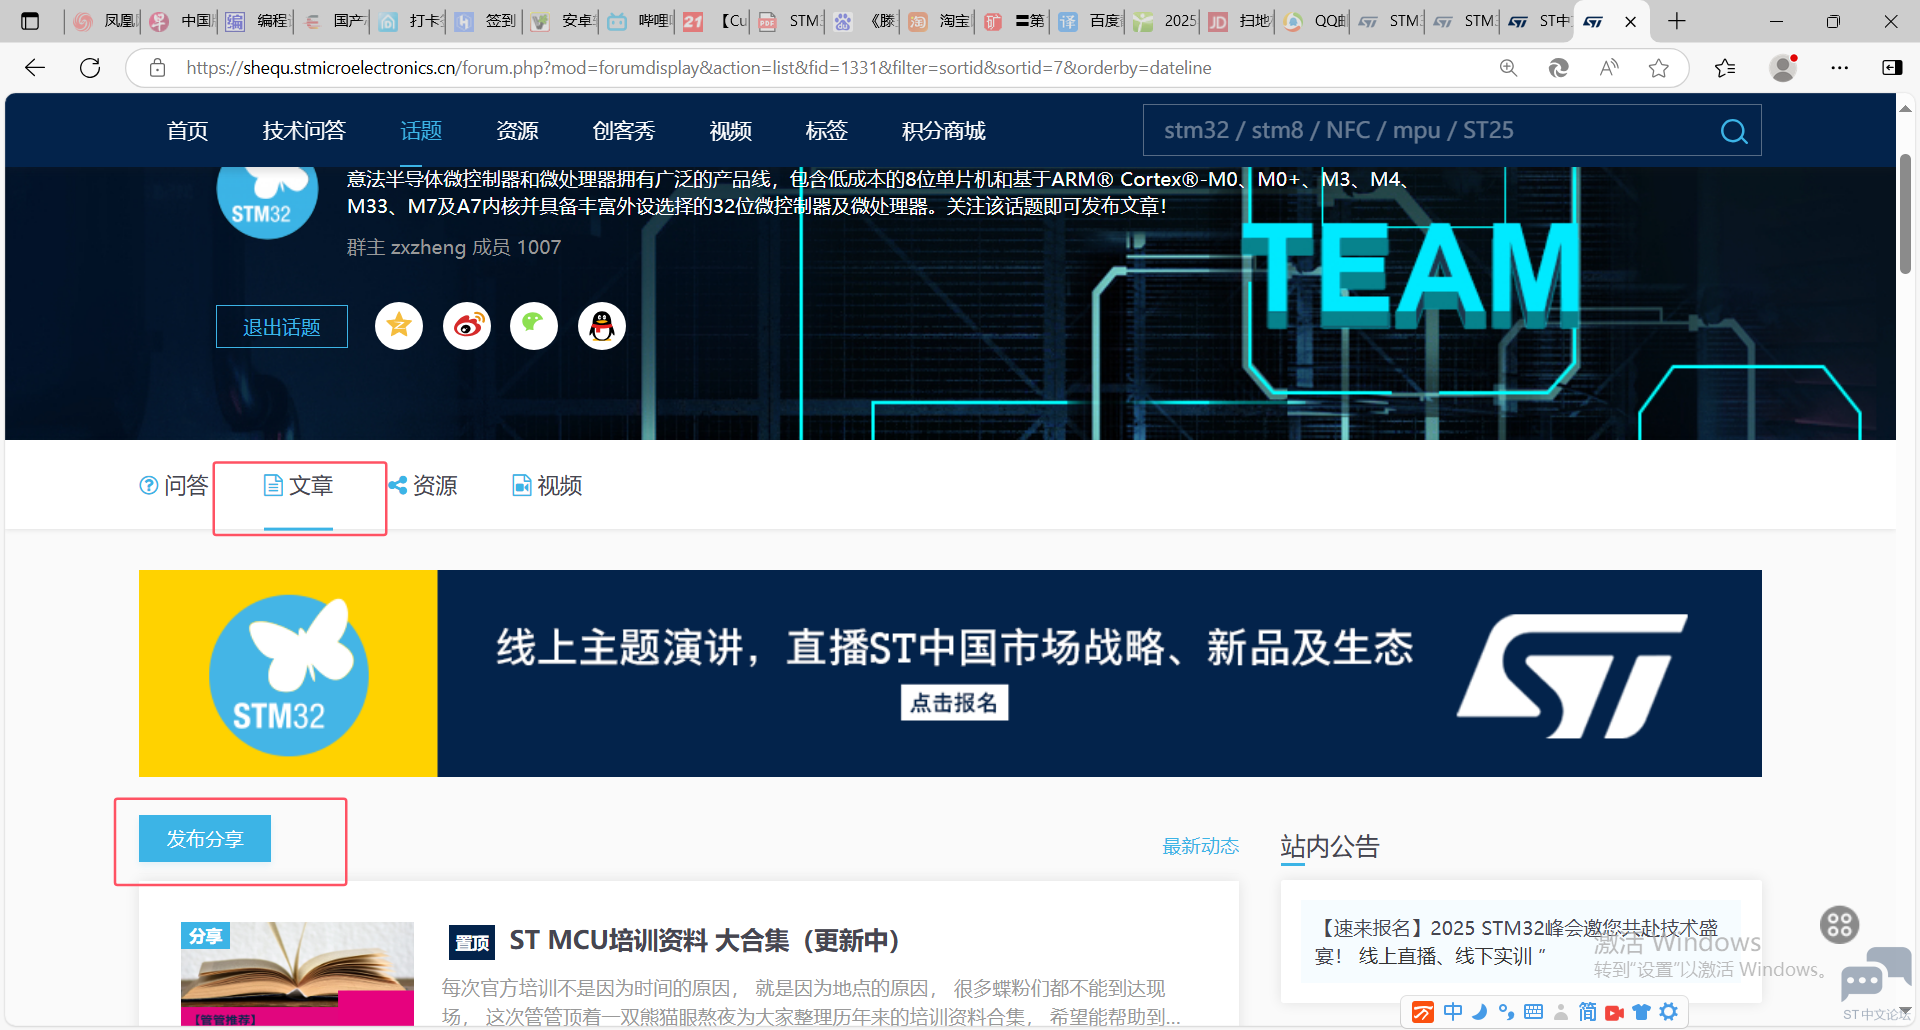Image resolution: width=1920 pixels, height=1030 pixels.
Task: Switch to the 视频 tab below banner
Action: click(x=547, y=486)
